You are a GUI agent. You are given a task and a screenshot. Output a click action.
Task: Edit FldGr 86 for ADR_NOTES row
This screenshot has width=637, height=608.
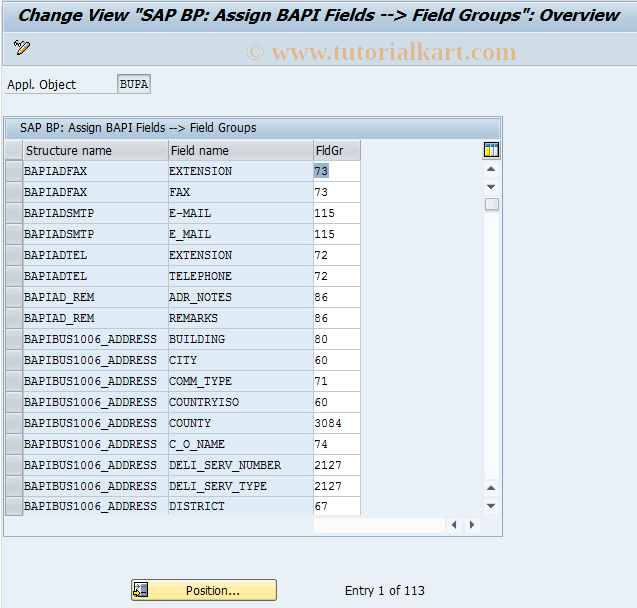pos(336,297)
